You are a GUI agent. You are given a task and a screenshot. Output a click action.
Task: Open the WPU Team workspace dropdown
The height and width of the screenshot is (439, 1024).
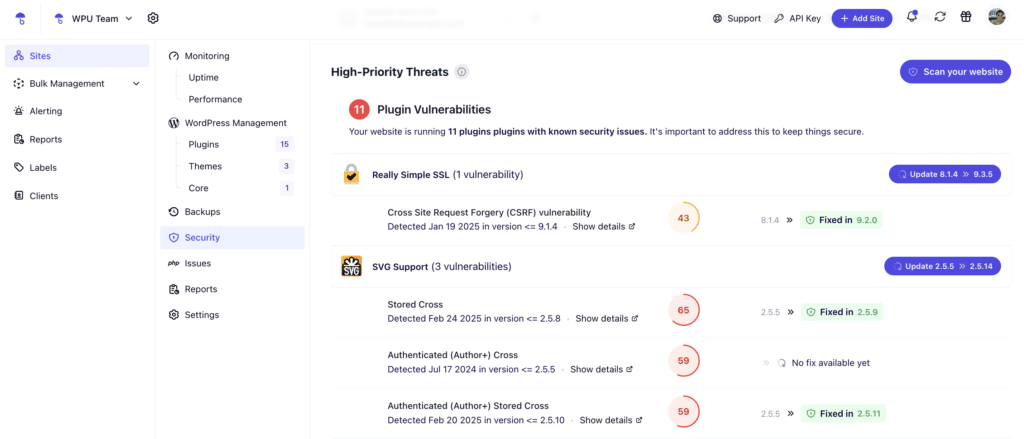93,18
